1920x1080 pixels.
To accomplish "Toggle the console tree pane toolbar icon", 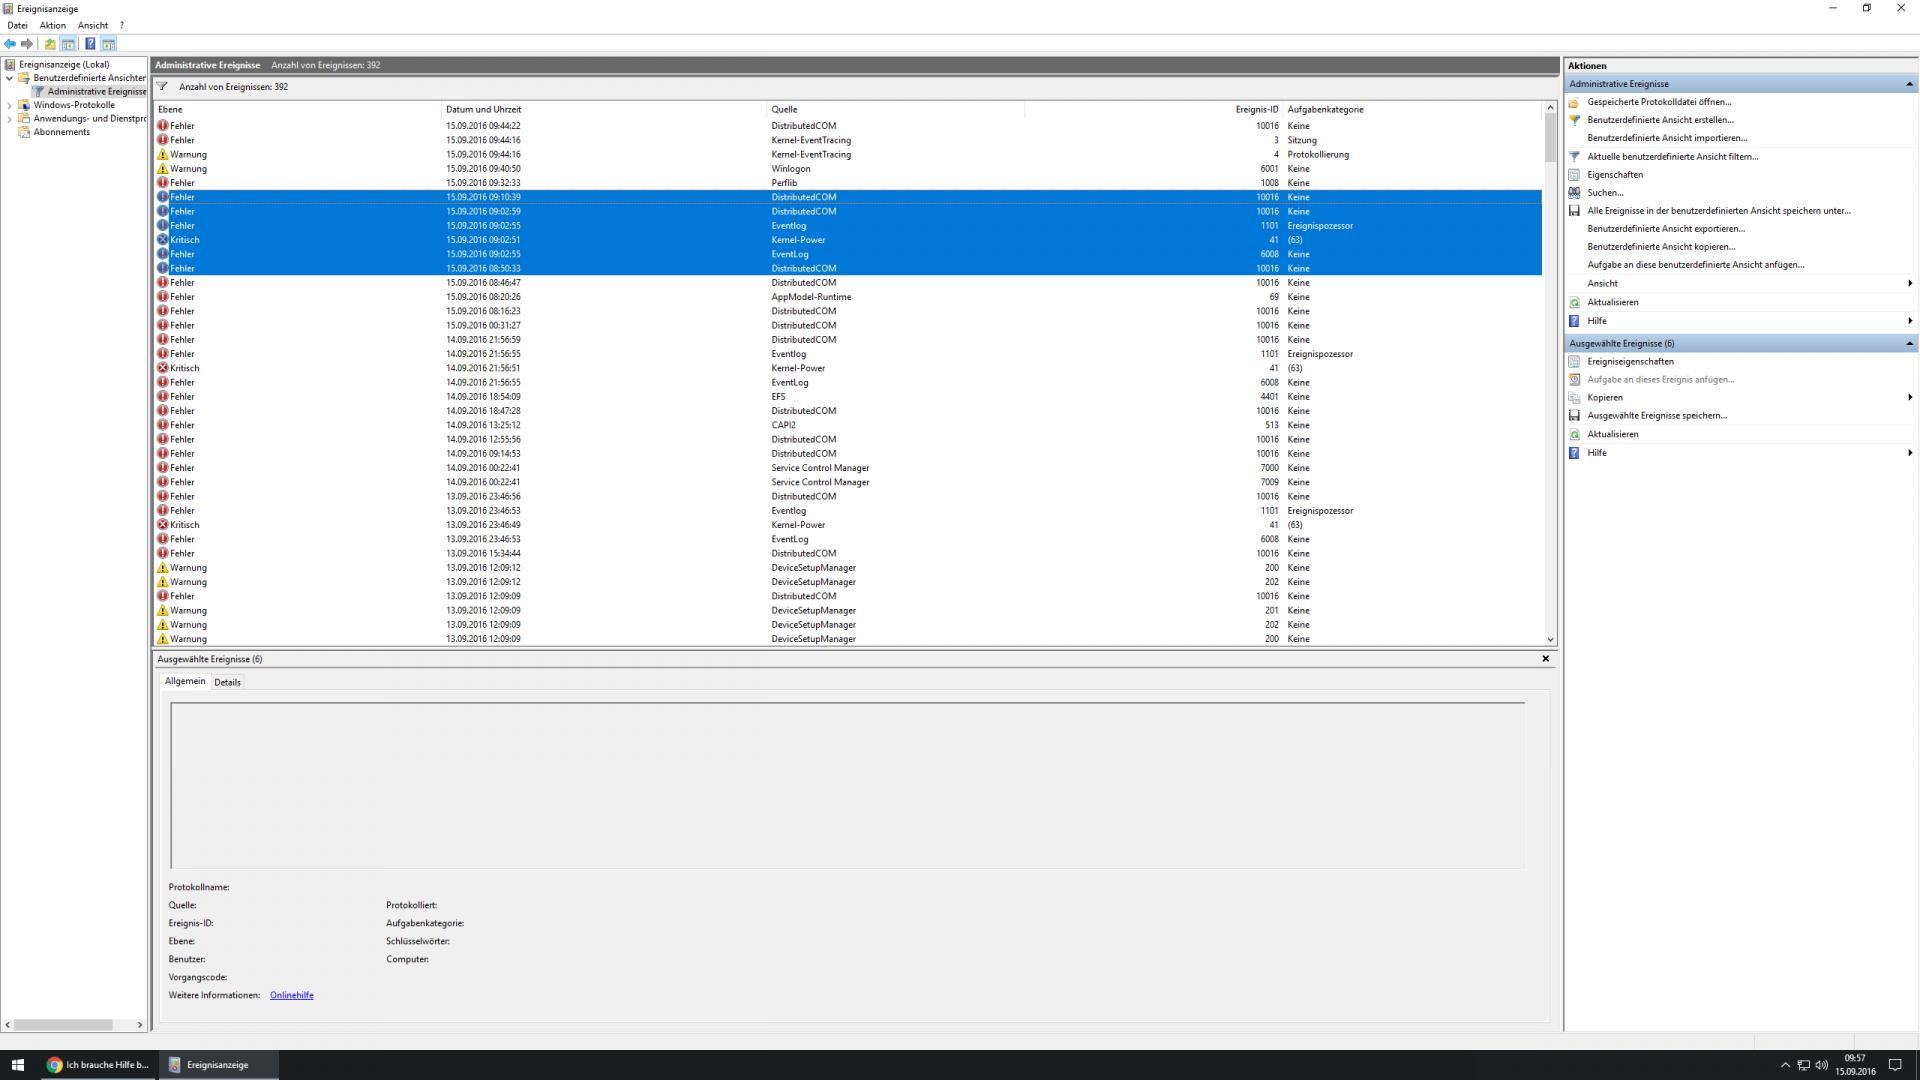I will (68, 44).
